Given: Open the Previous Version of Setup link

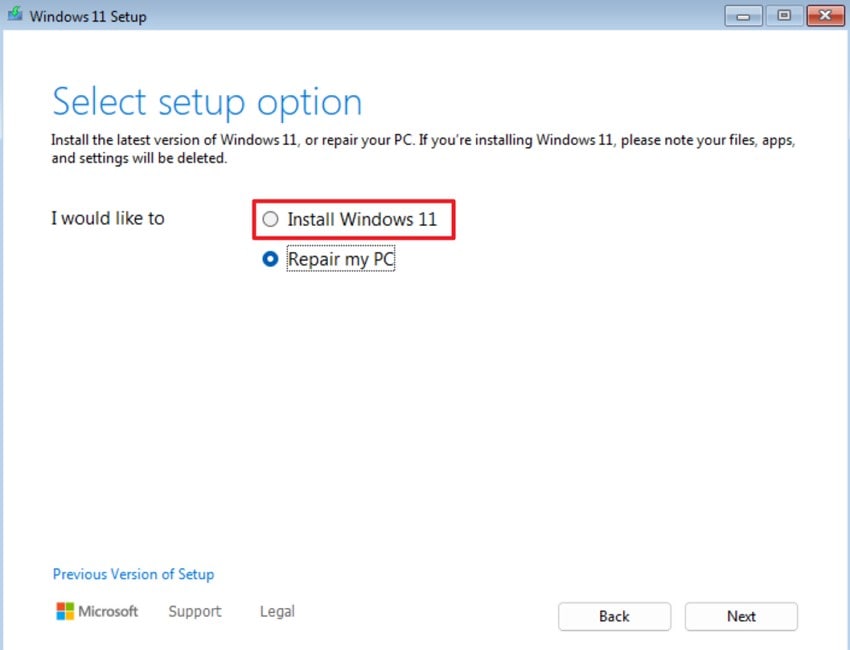Looking at the screenshot, I should click(x=133, y=574).
